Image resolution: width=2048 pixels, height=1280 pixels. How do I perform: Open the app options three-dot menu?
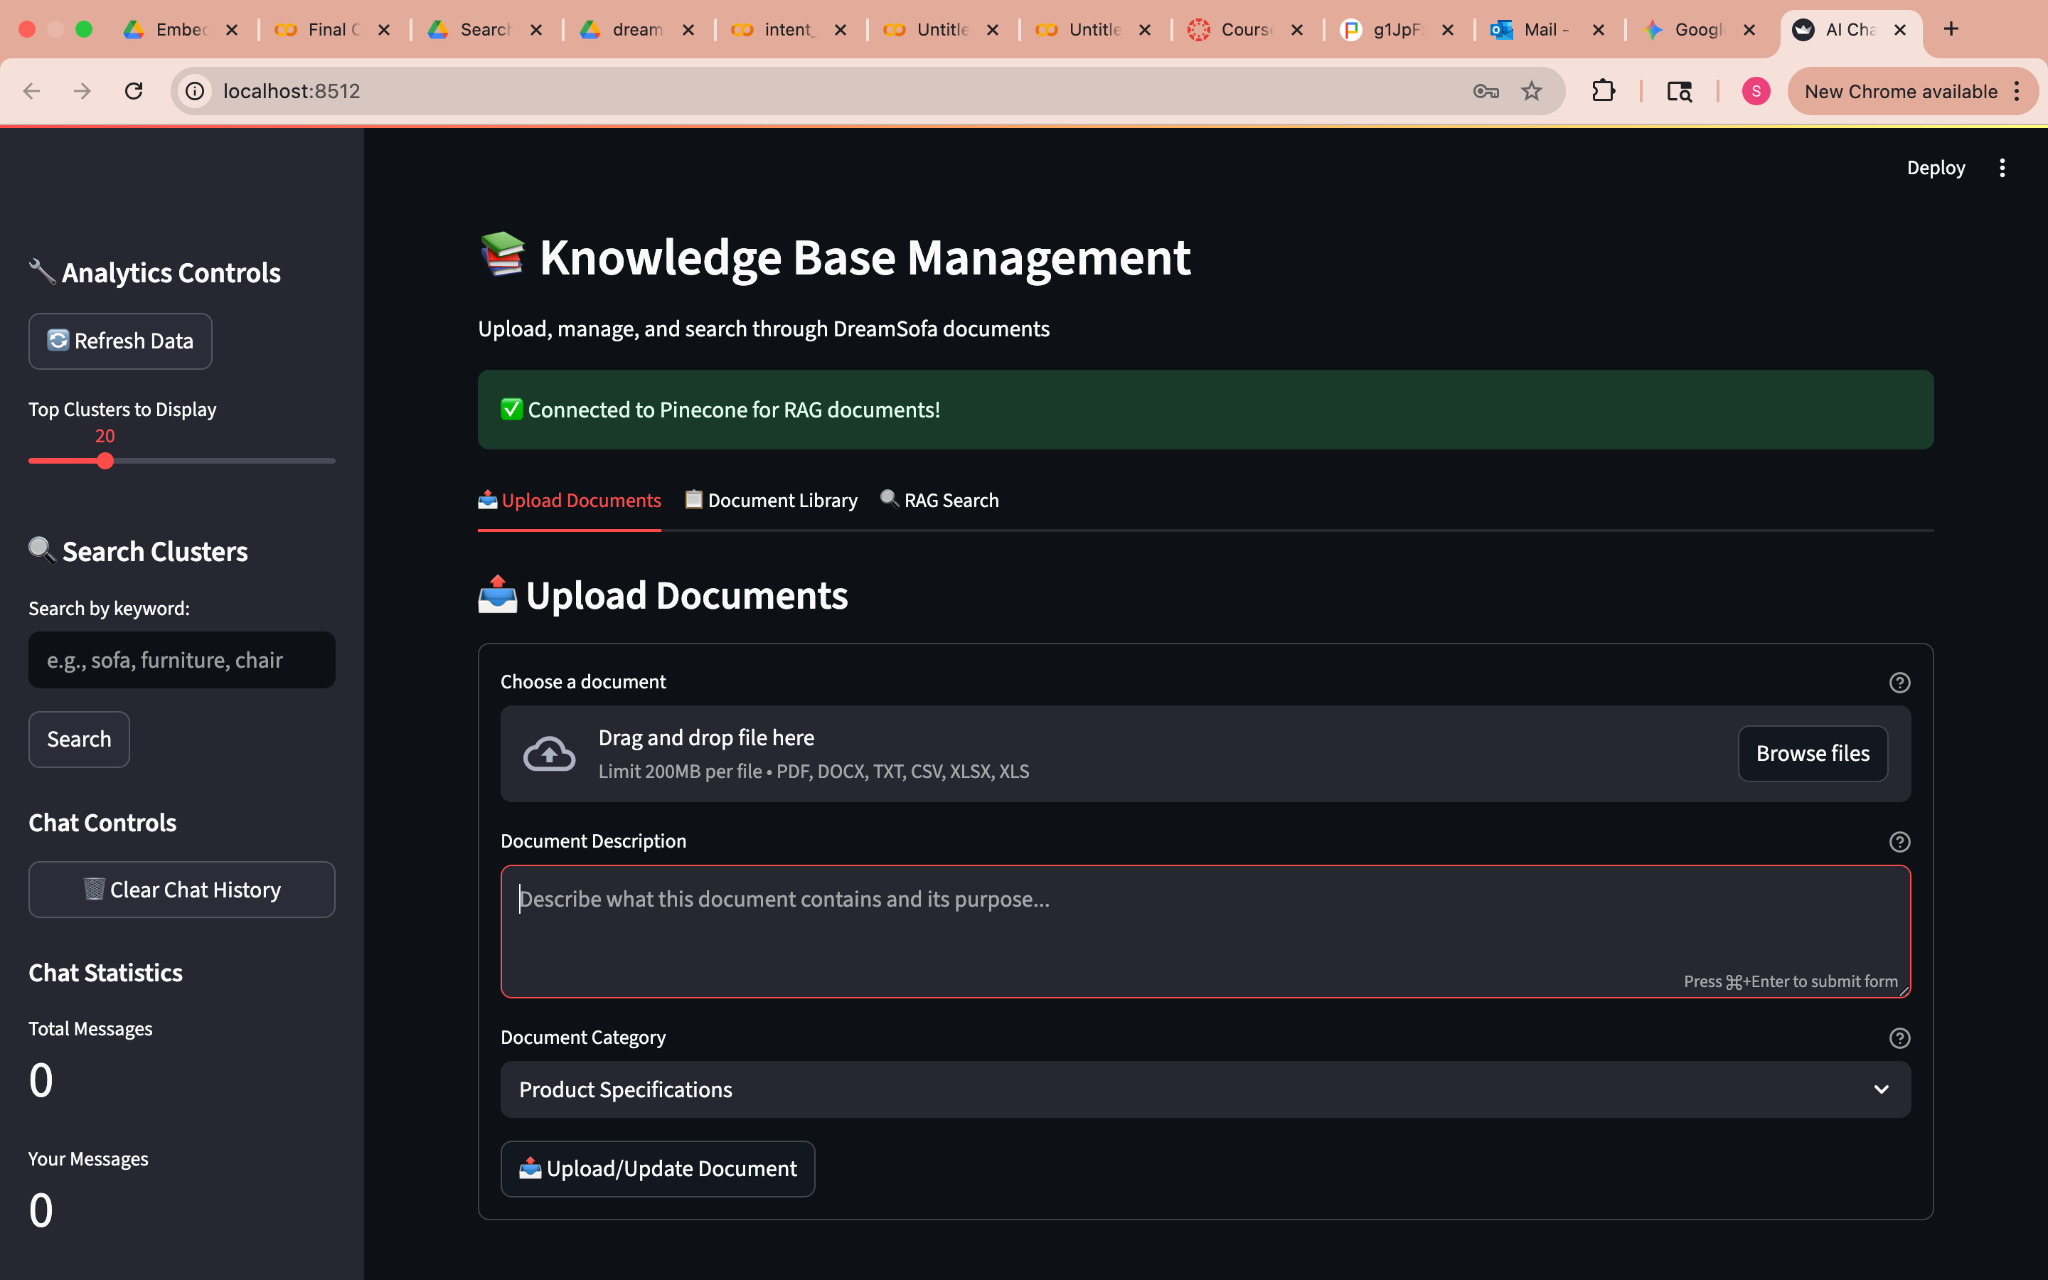2002,168
